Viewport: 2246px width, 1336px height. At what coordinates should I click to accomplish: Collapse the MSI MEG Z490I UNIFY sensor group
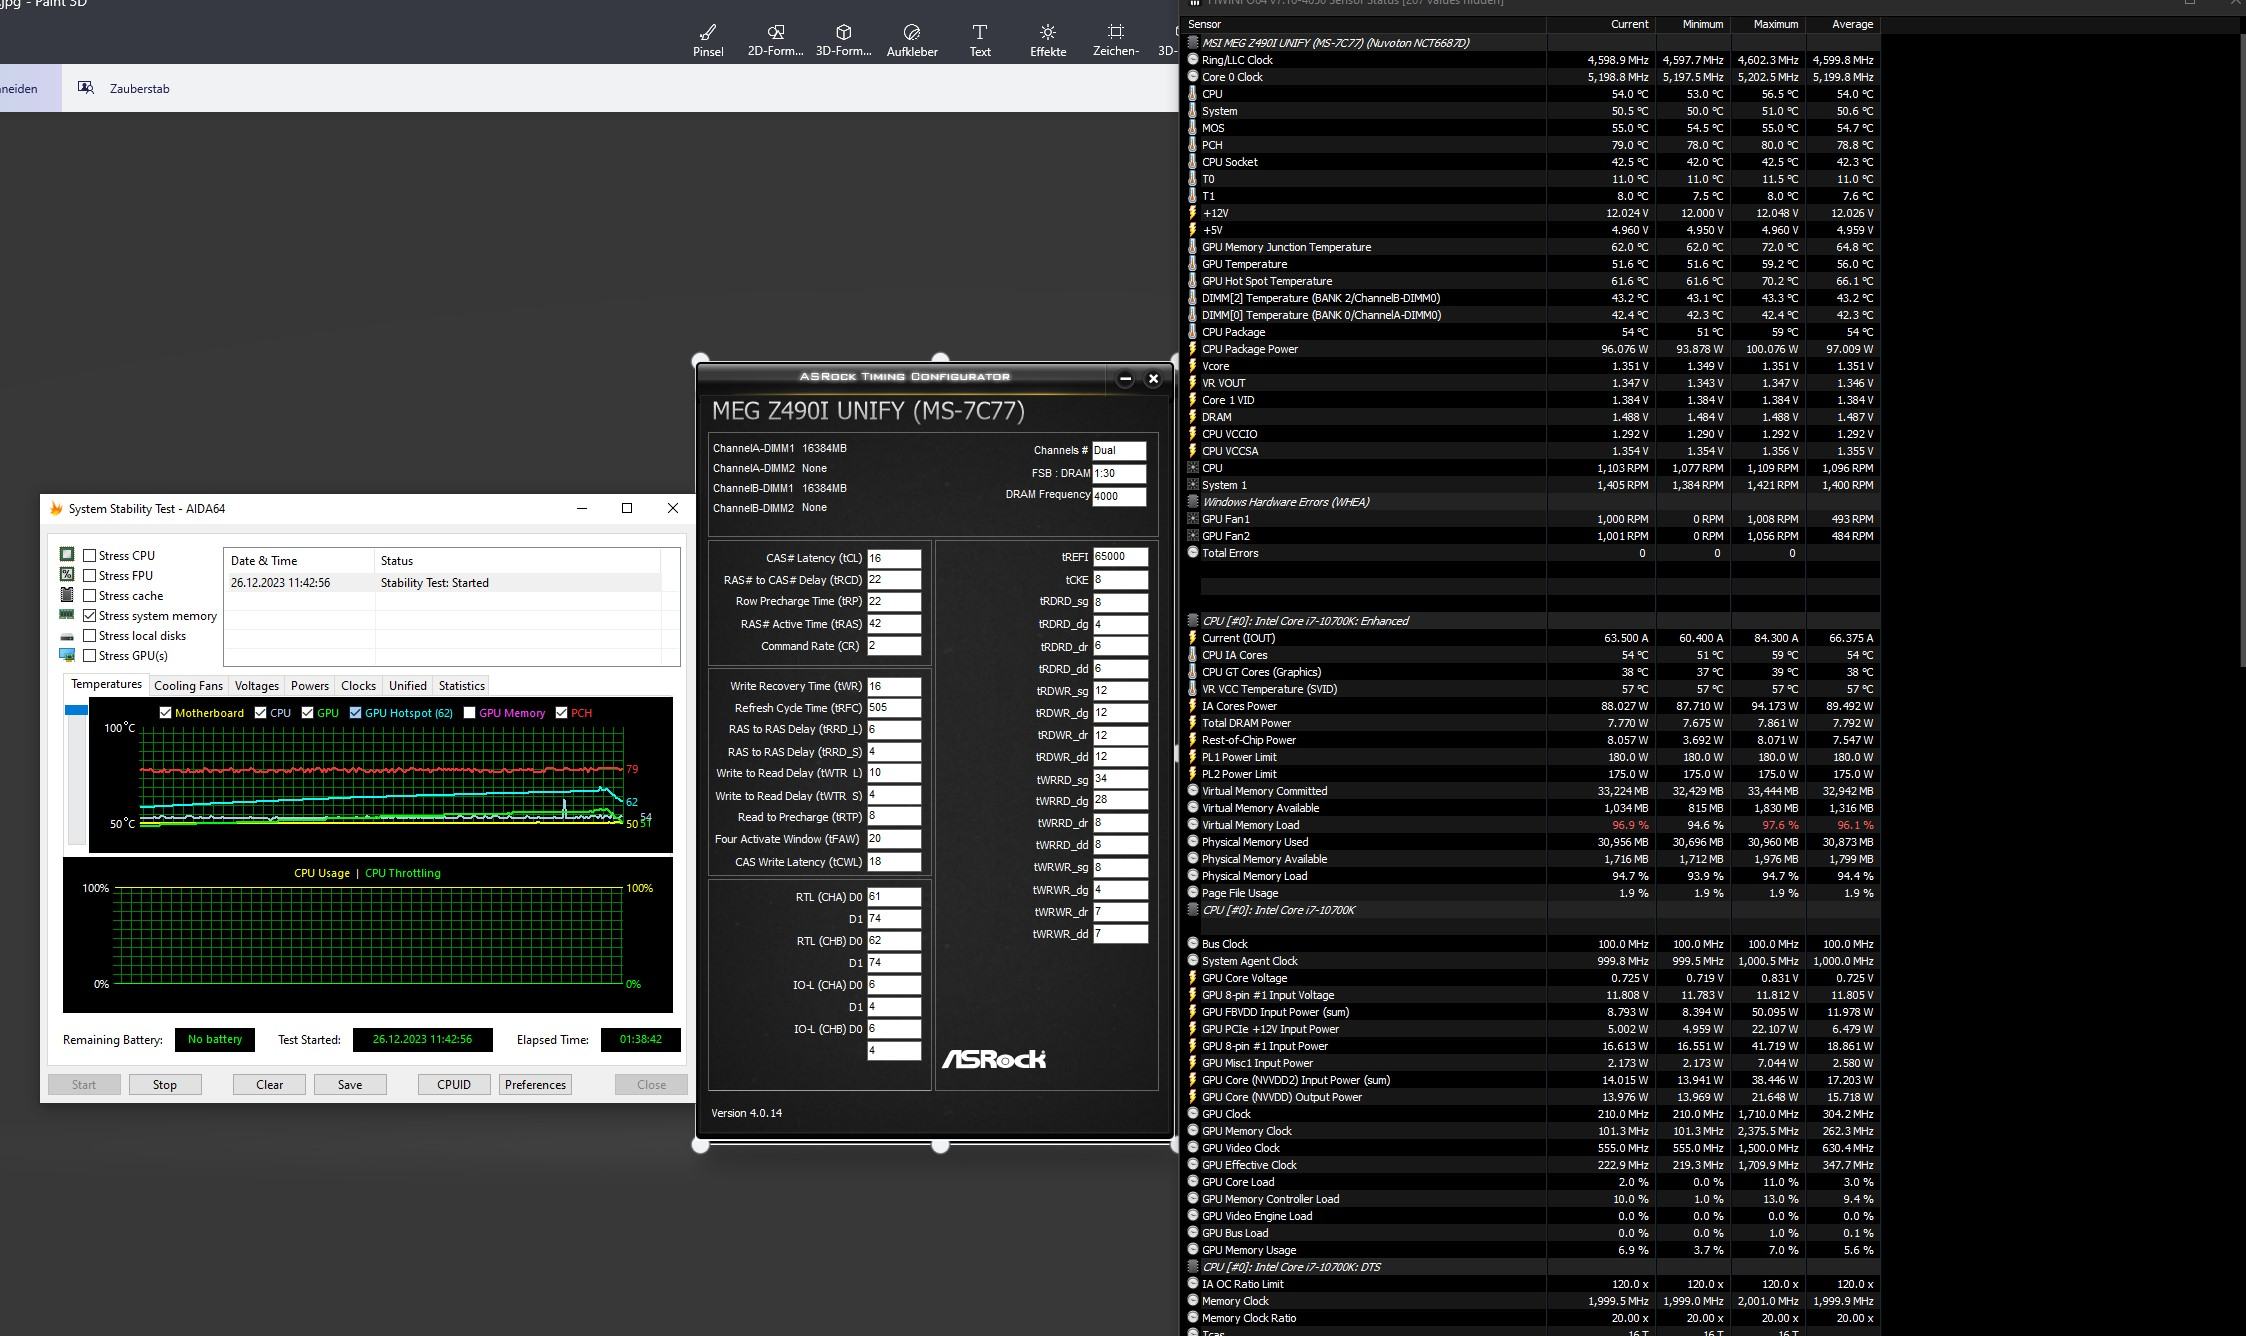click(1193, 43)
